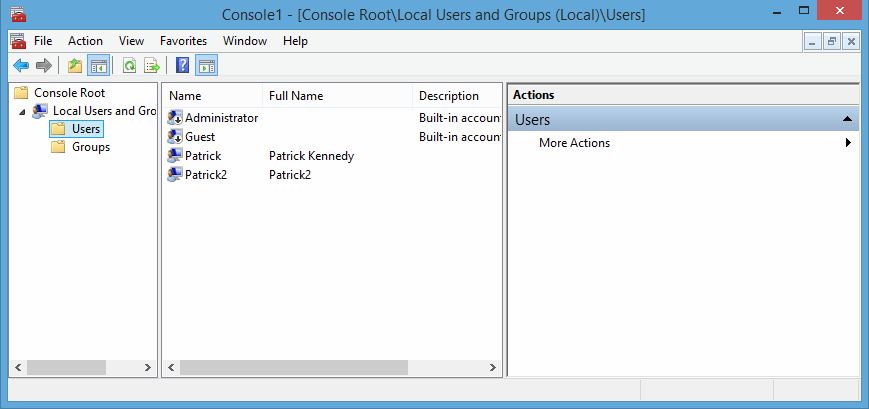Viewport: 869px width, 409px height.
Task: Click the Description column header
Action: [x=449, y=96]
